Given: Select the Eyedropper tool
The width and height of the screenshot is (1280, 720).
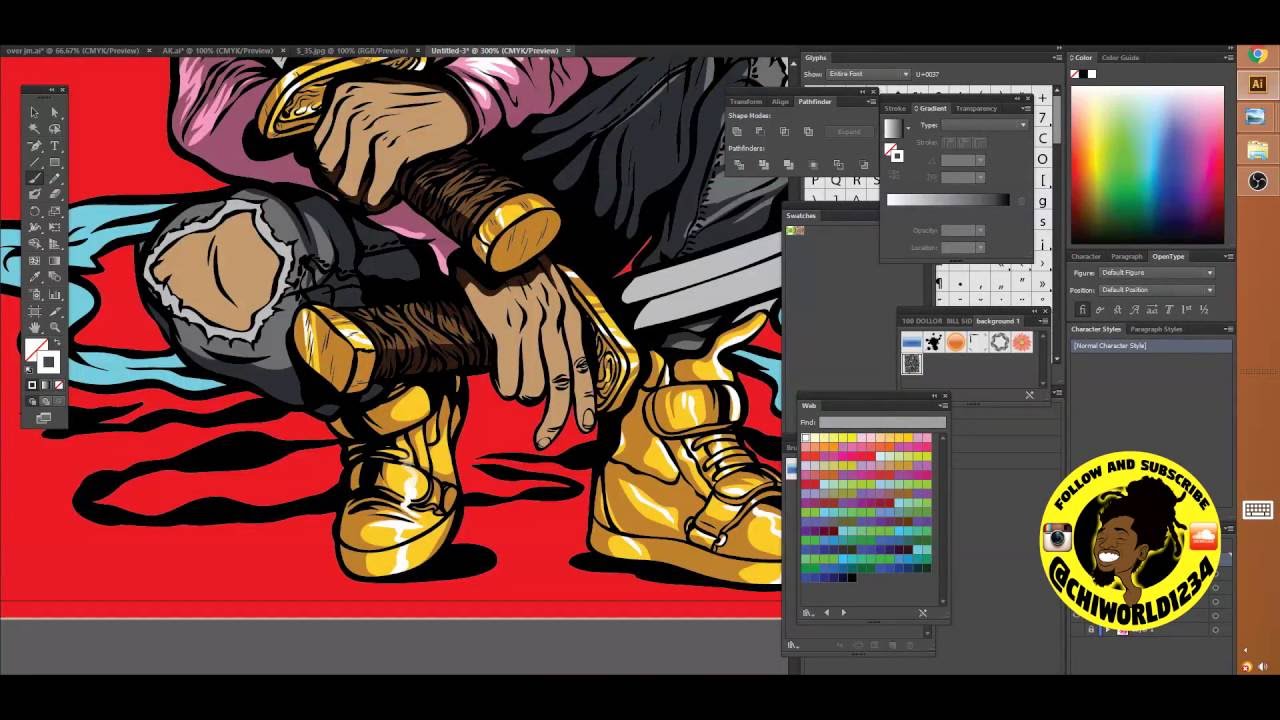Looking at the screenshot, I should click(34, 277).
